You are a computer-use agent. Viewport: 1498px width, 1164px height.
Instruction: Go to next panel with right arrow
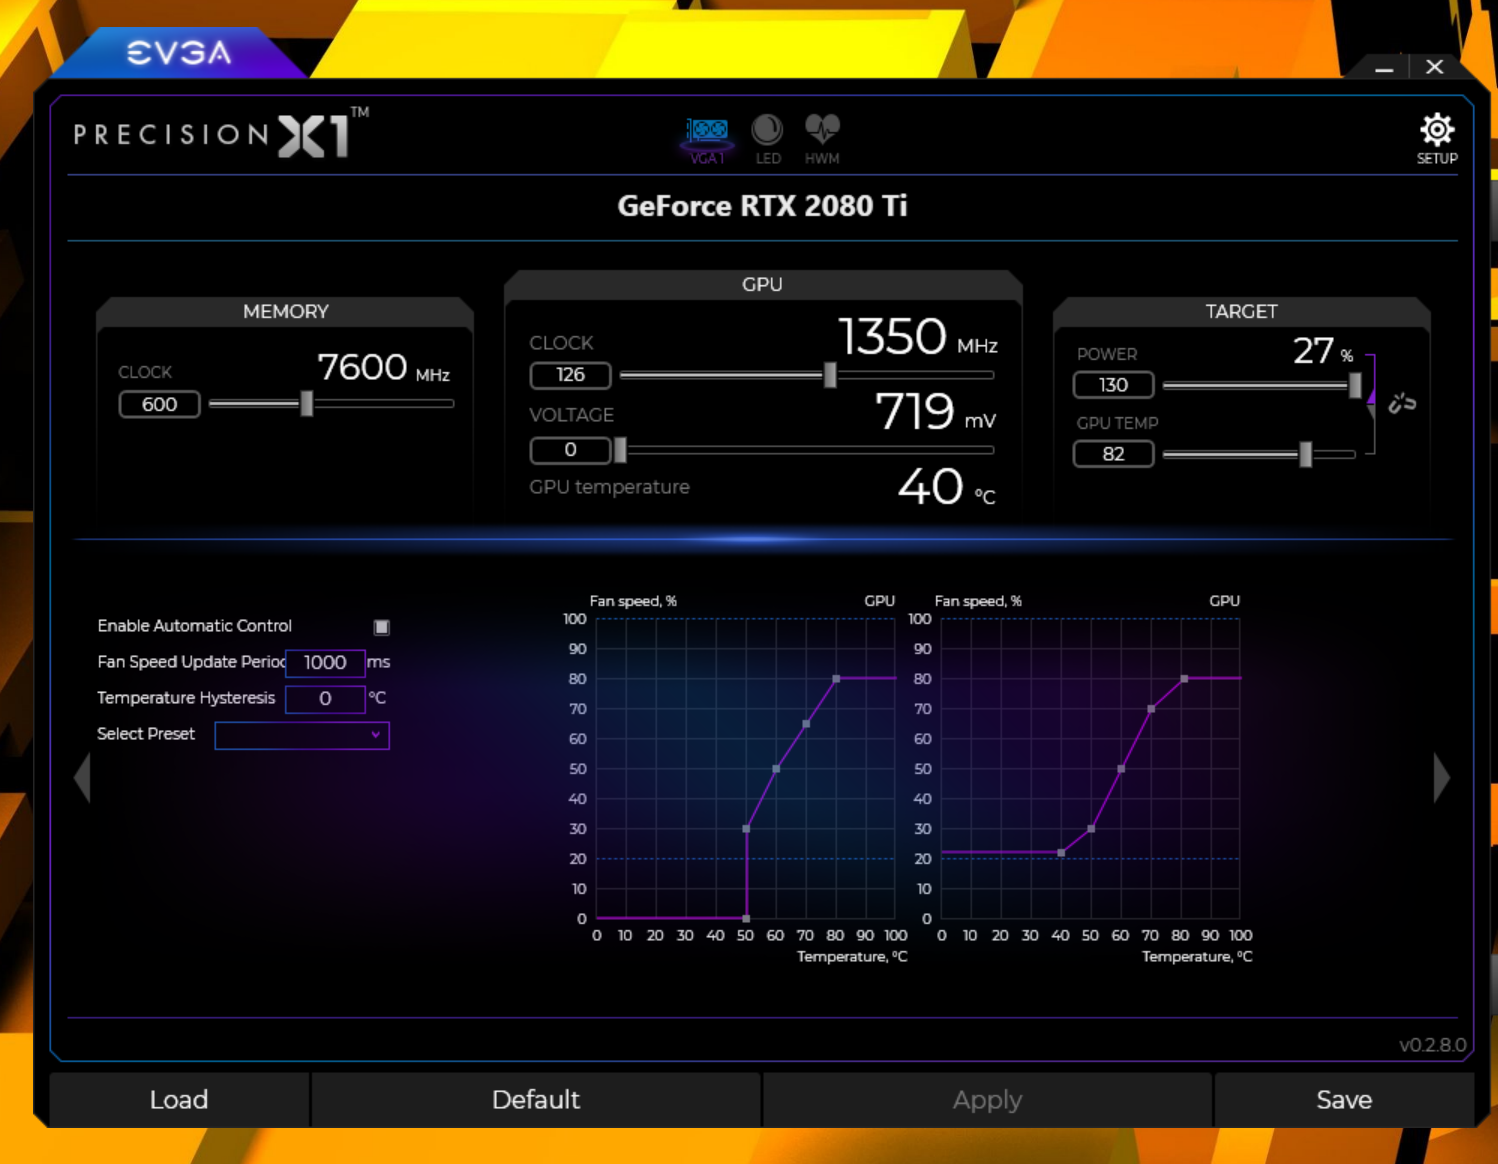point(1441,777)
